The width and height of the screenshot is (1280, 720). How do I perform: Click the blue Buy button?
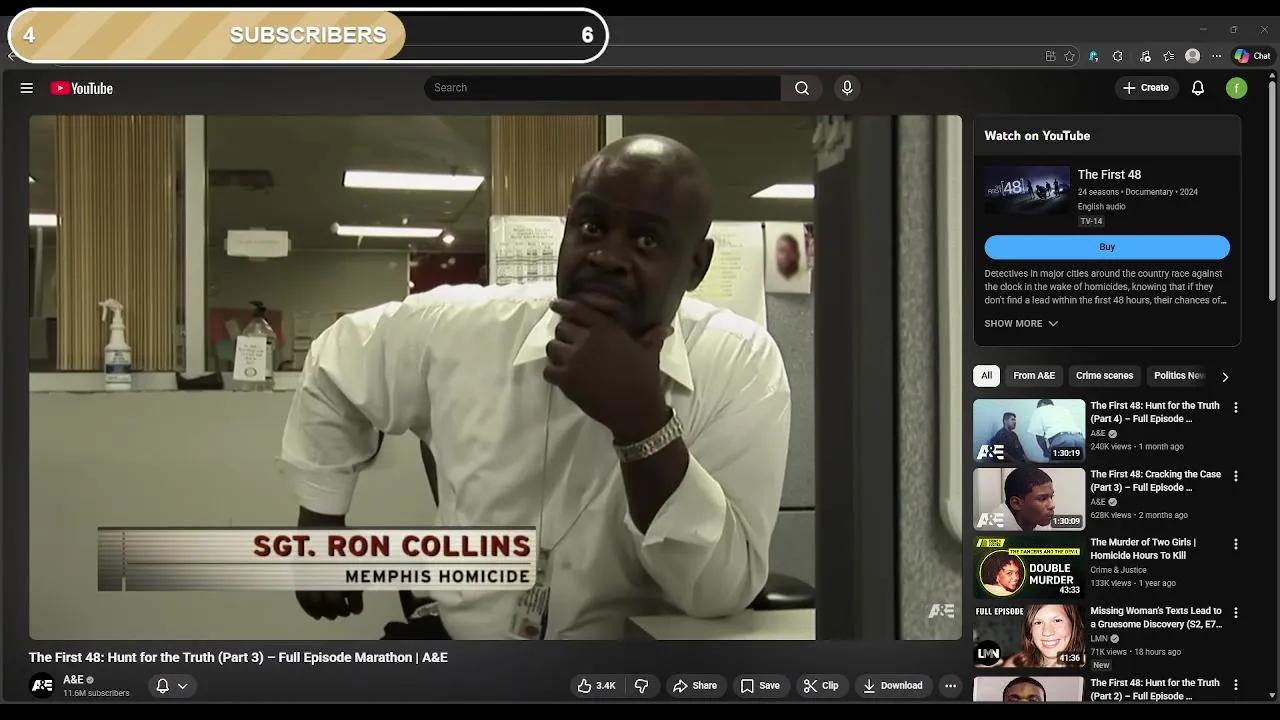pos(1107,247)
